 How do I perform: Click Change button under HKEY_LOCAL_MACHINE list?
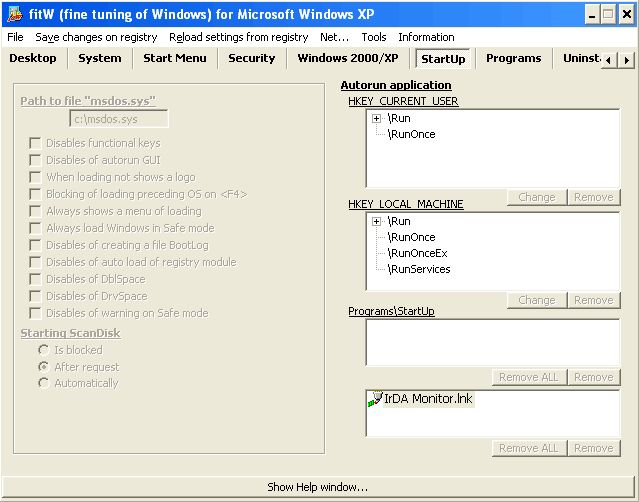tap(537, 300)
